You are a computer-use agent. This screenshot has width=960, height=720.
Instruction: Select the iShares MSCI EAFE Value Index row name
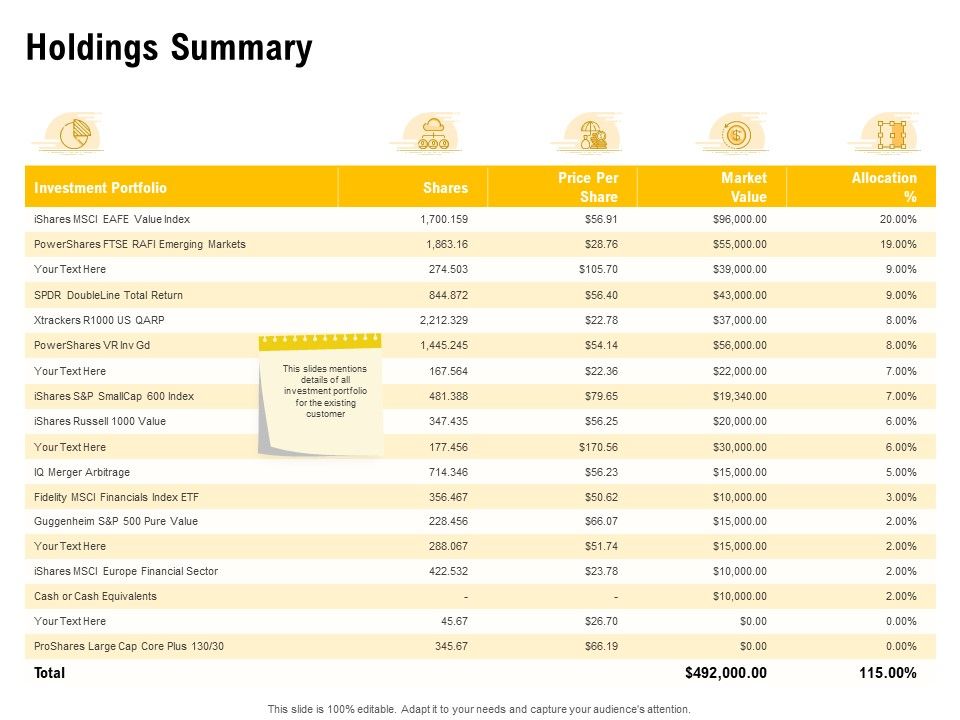click(x=112, y=219)
